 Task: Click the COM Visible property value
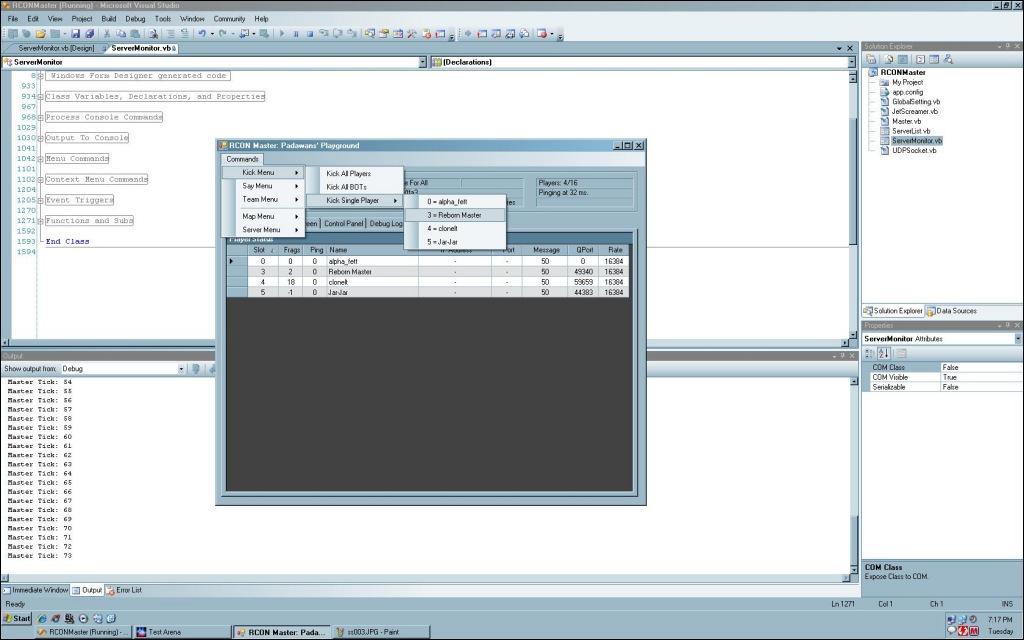[980, 377]
